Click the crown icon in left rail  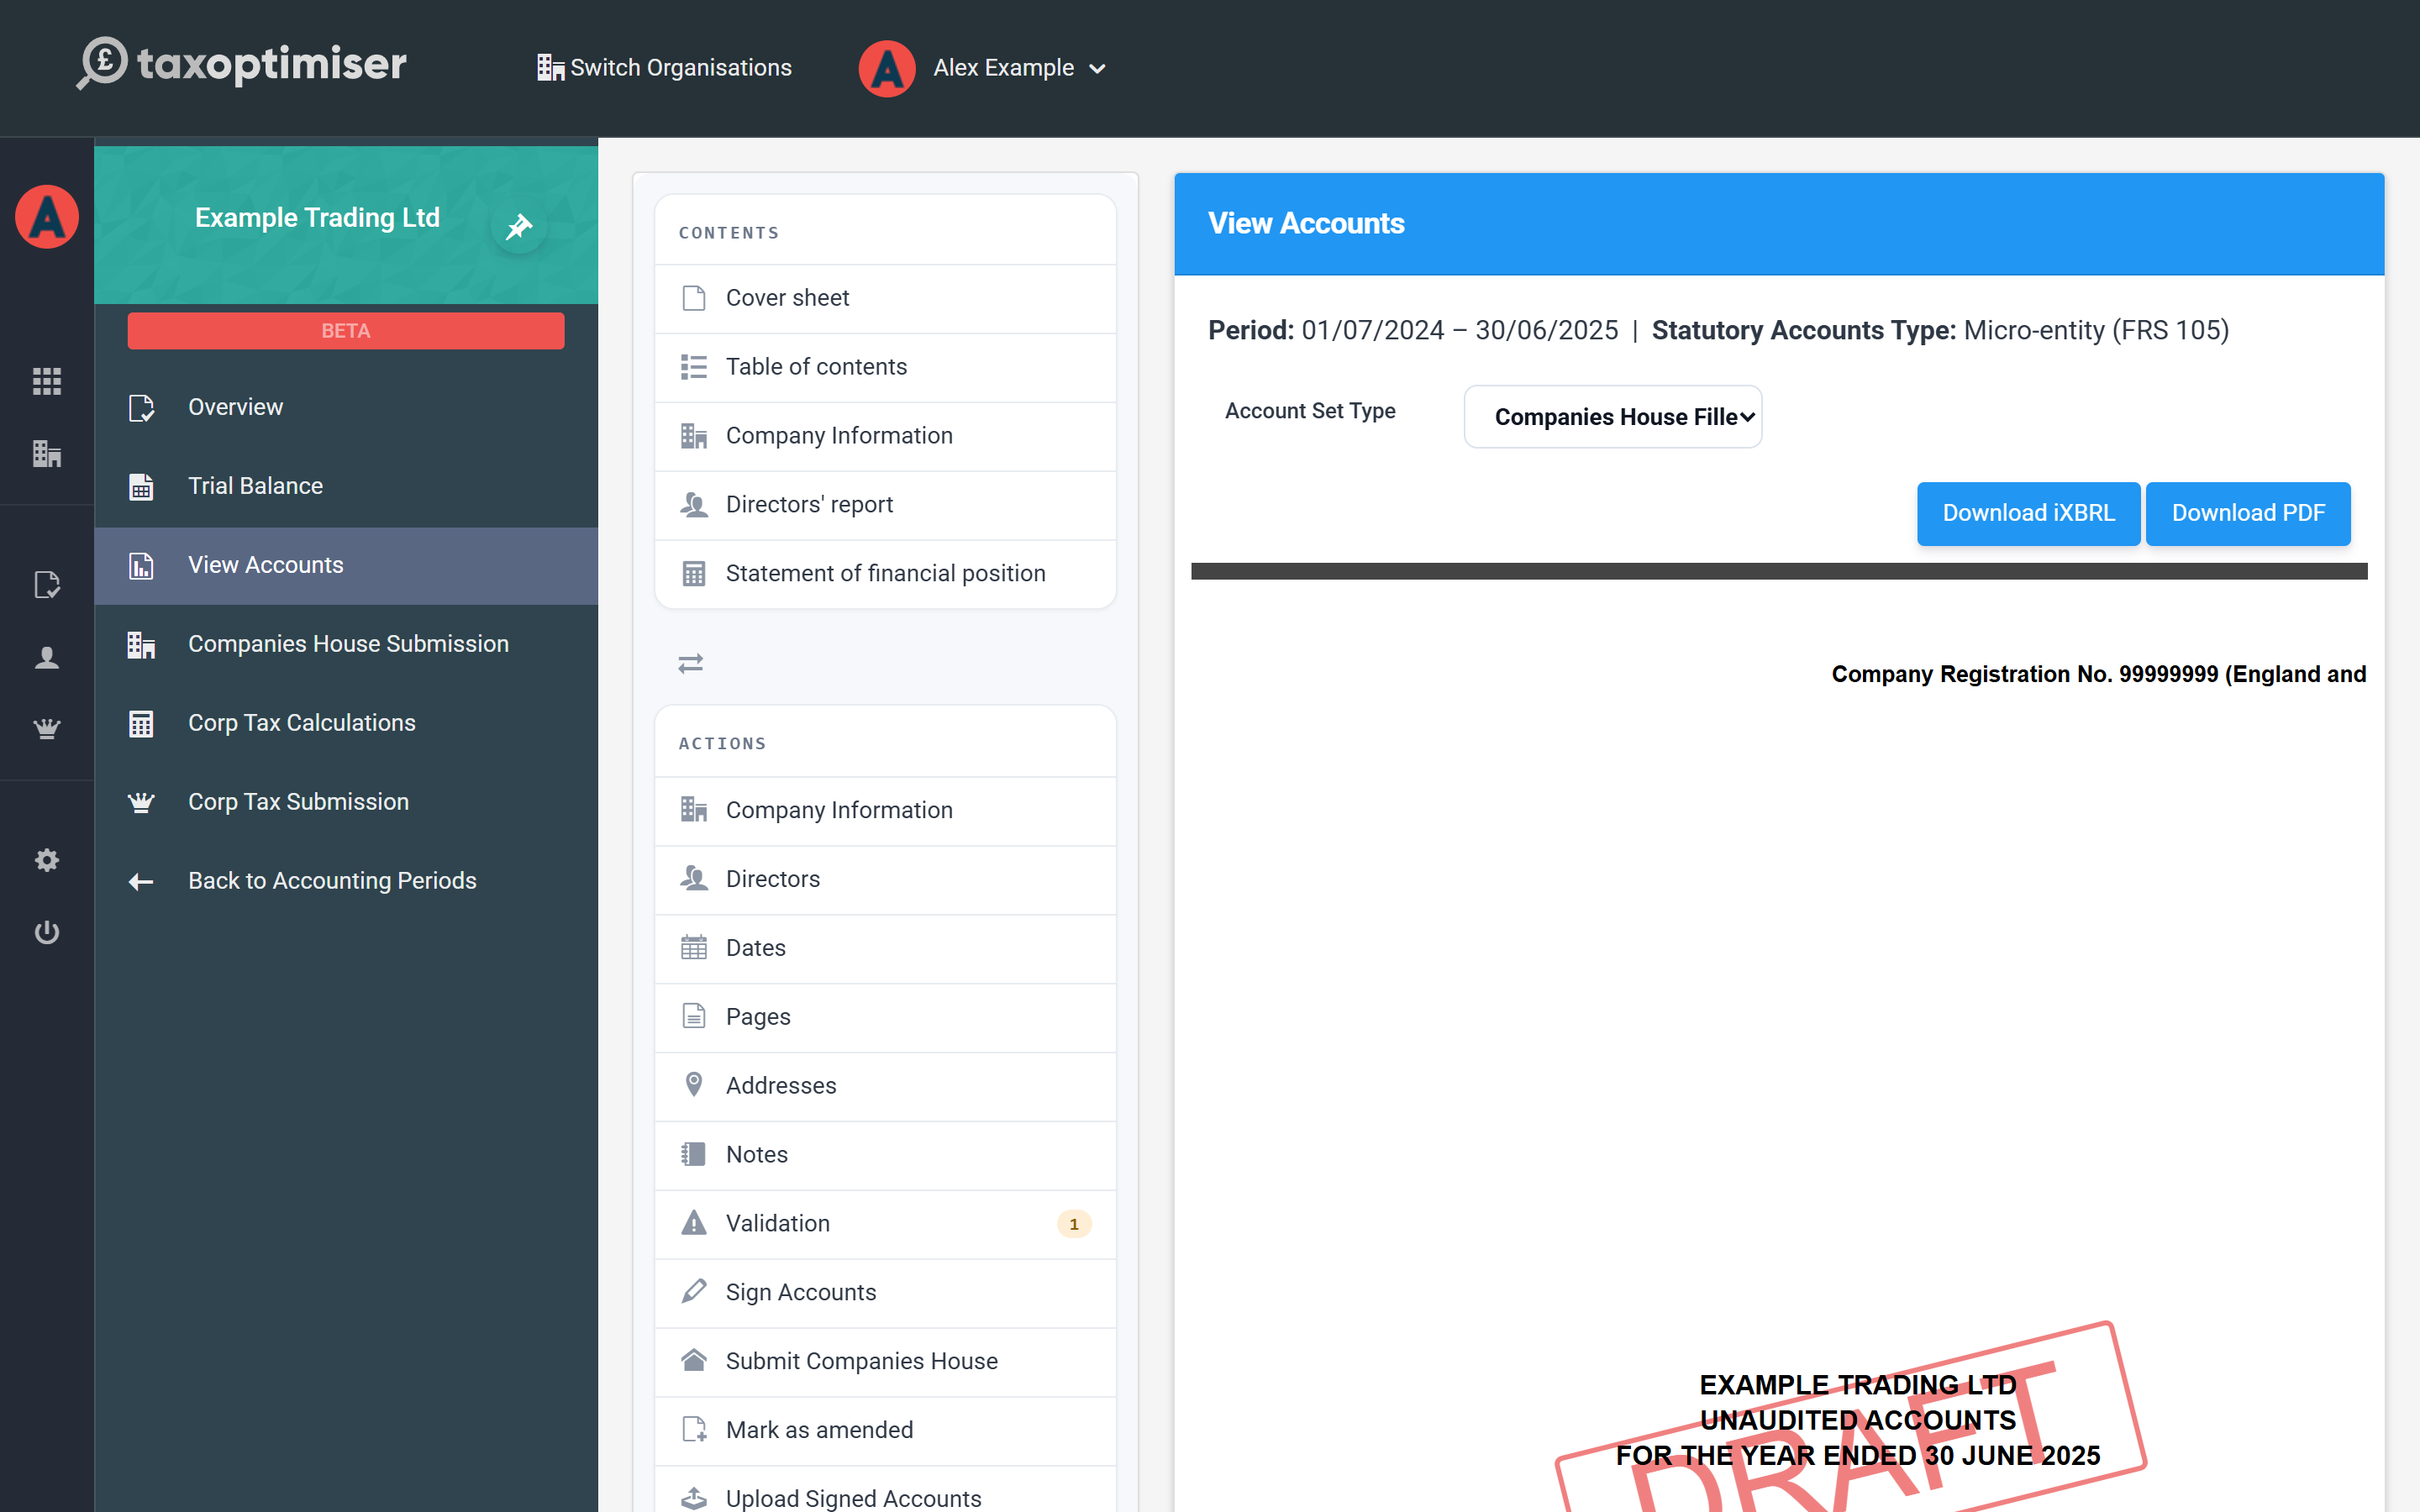[47, 729]
